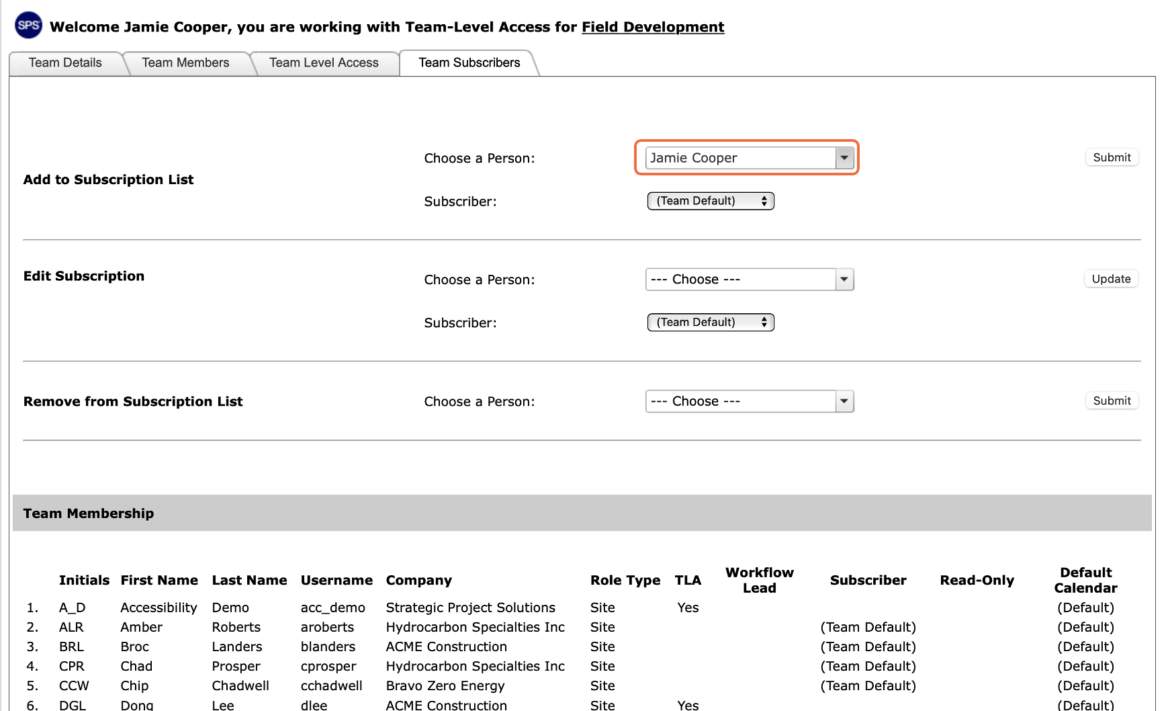Viewport: 1170px width, 711px height.
Task: Click the Update button for Edit Subscription
Action: click(1110, 279)
